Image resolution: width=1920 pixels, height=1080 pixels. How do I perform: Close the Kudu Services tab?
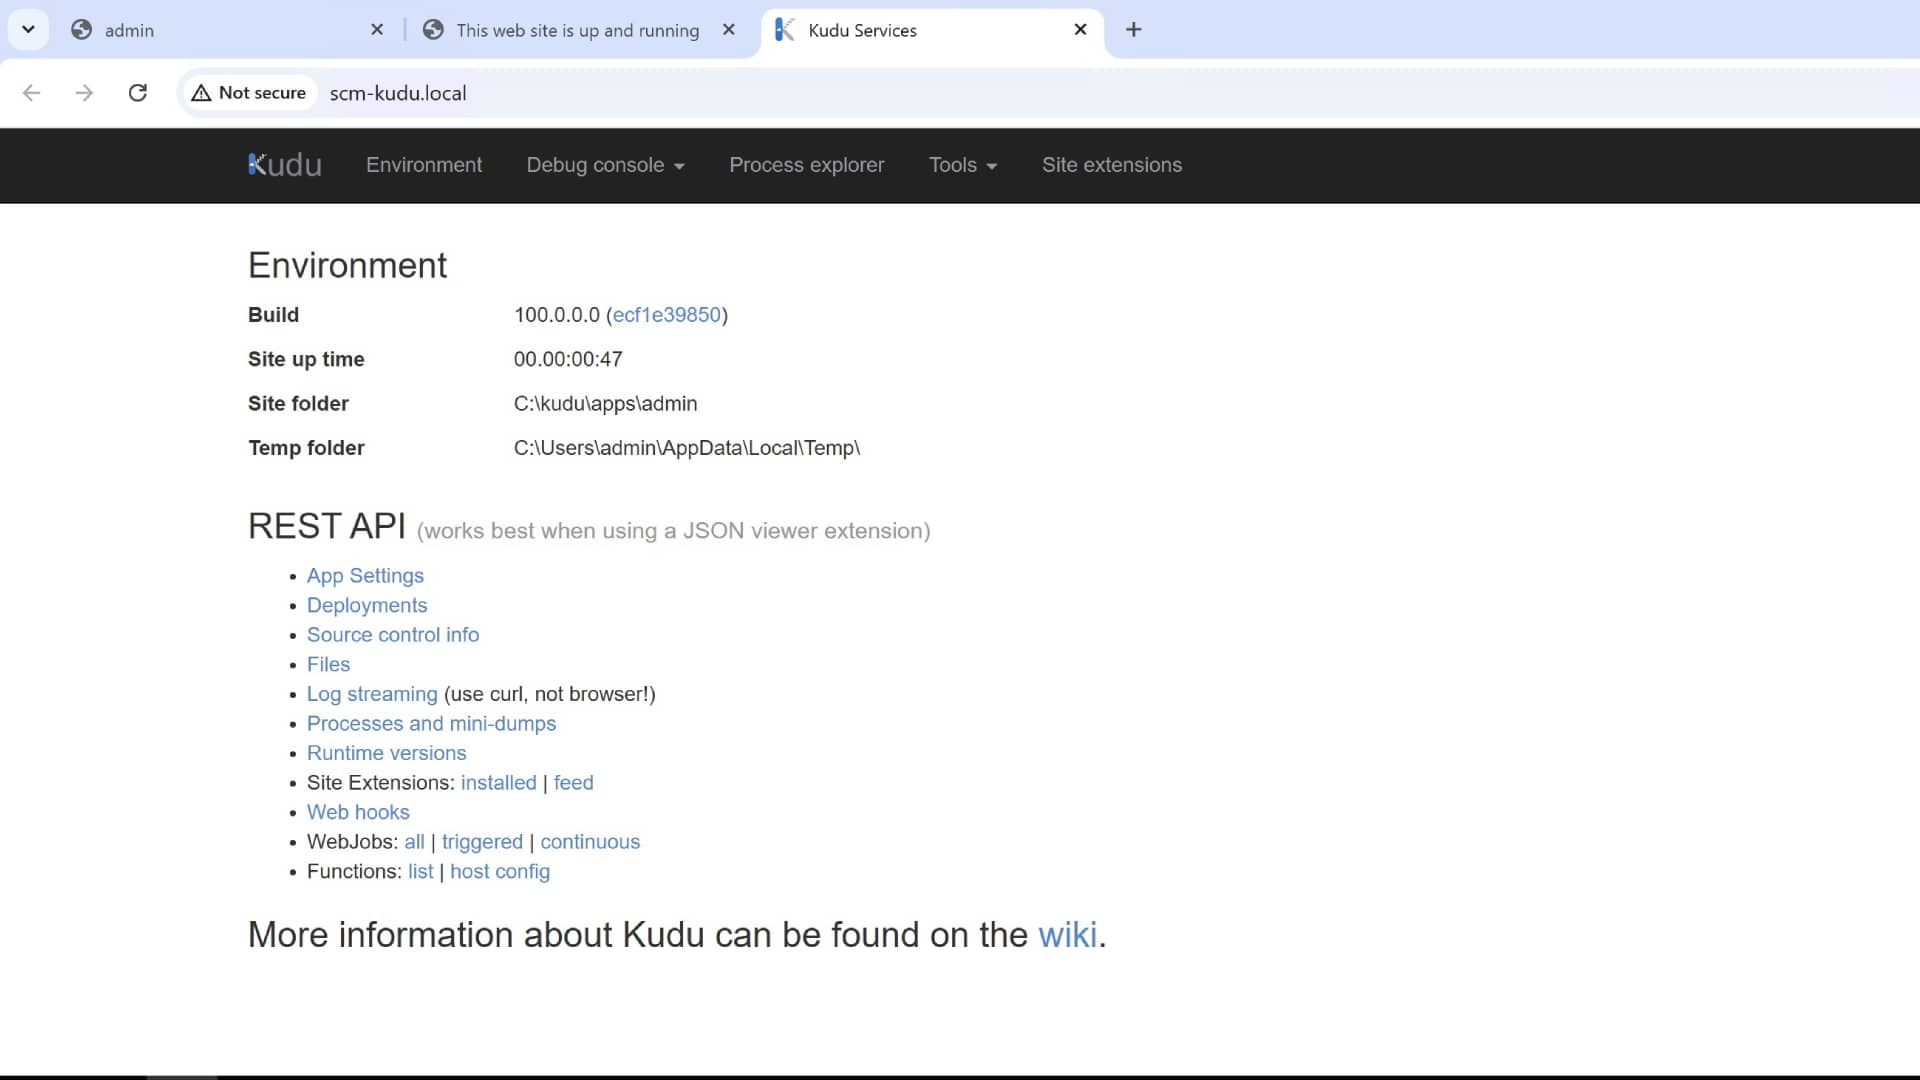pos(1080,30)
